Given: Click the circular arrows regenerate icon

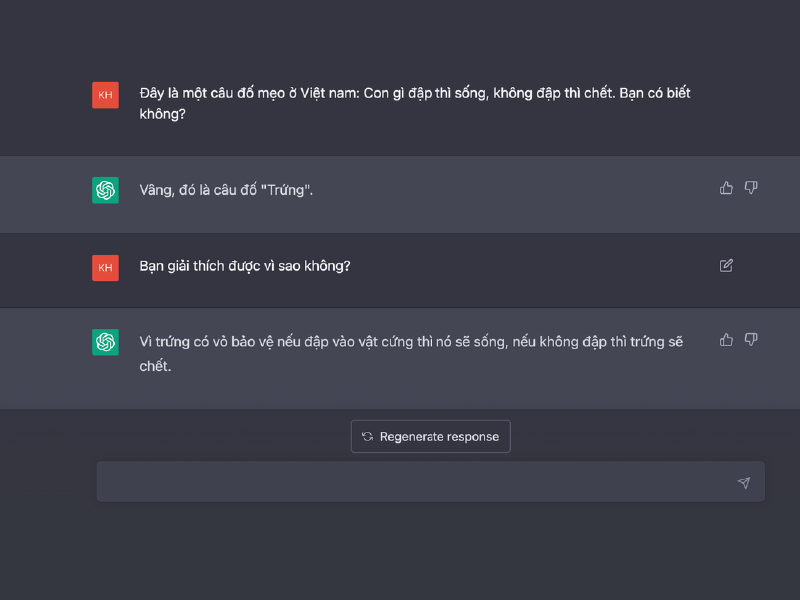Looking at the screenshot, I should coord(367,437).
